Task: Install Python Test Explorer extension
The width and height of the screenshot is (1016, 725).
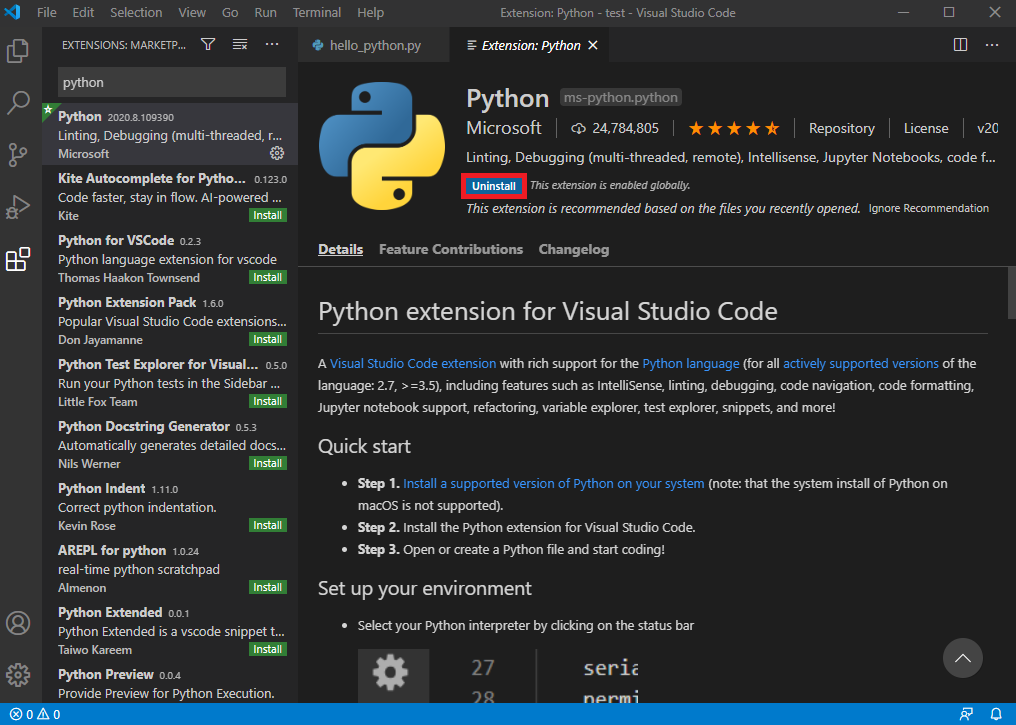Action: (268, 402)
